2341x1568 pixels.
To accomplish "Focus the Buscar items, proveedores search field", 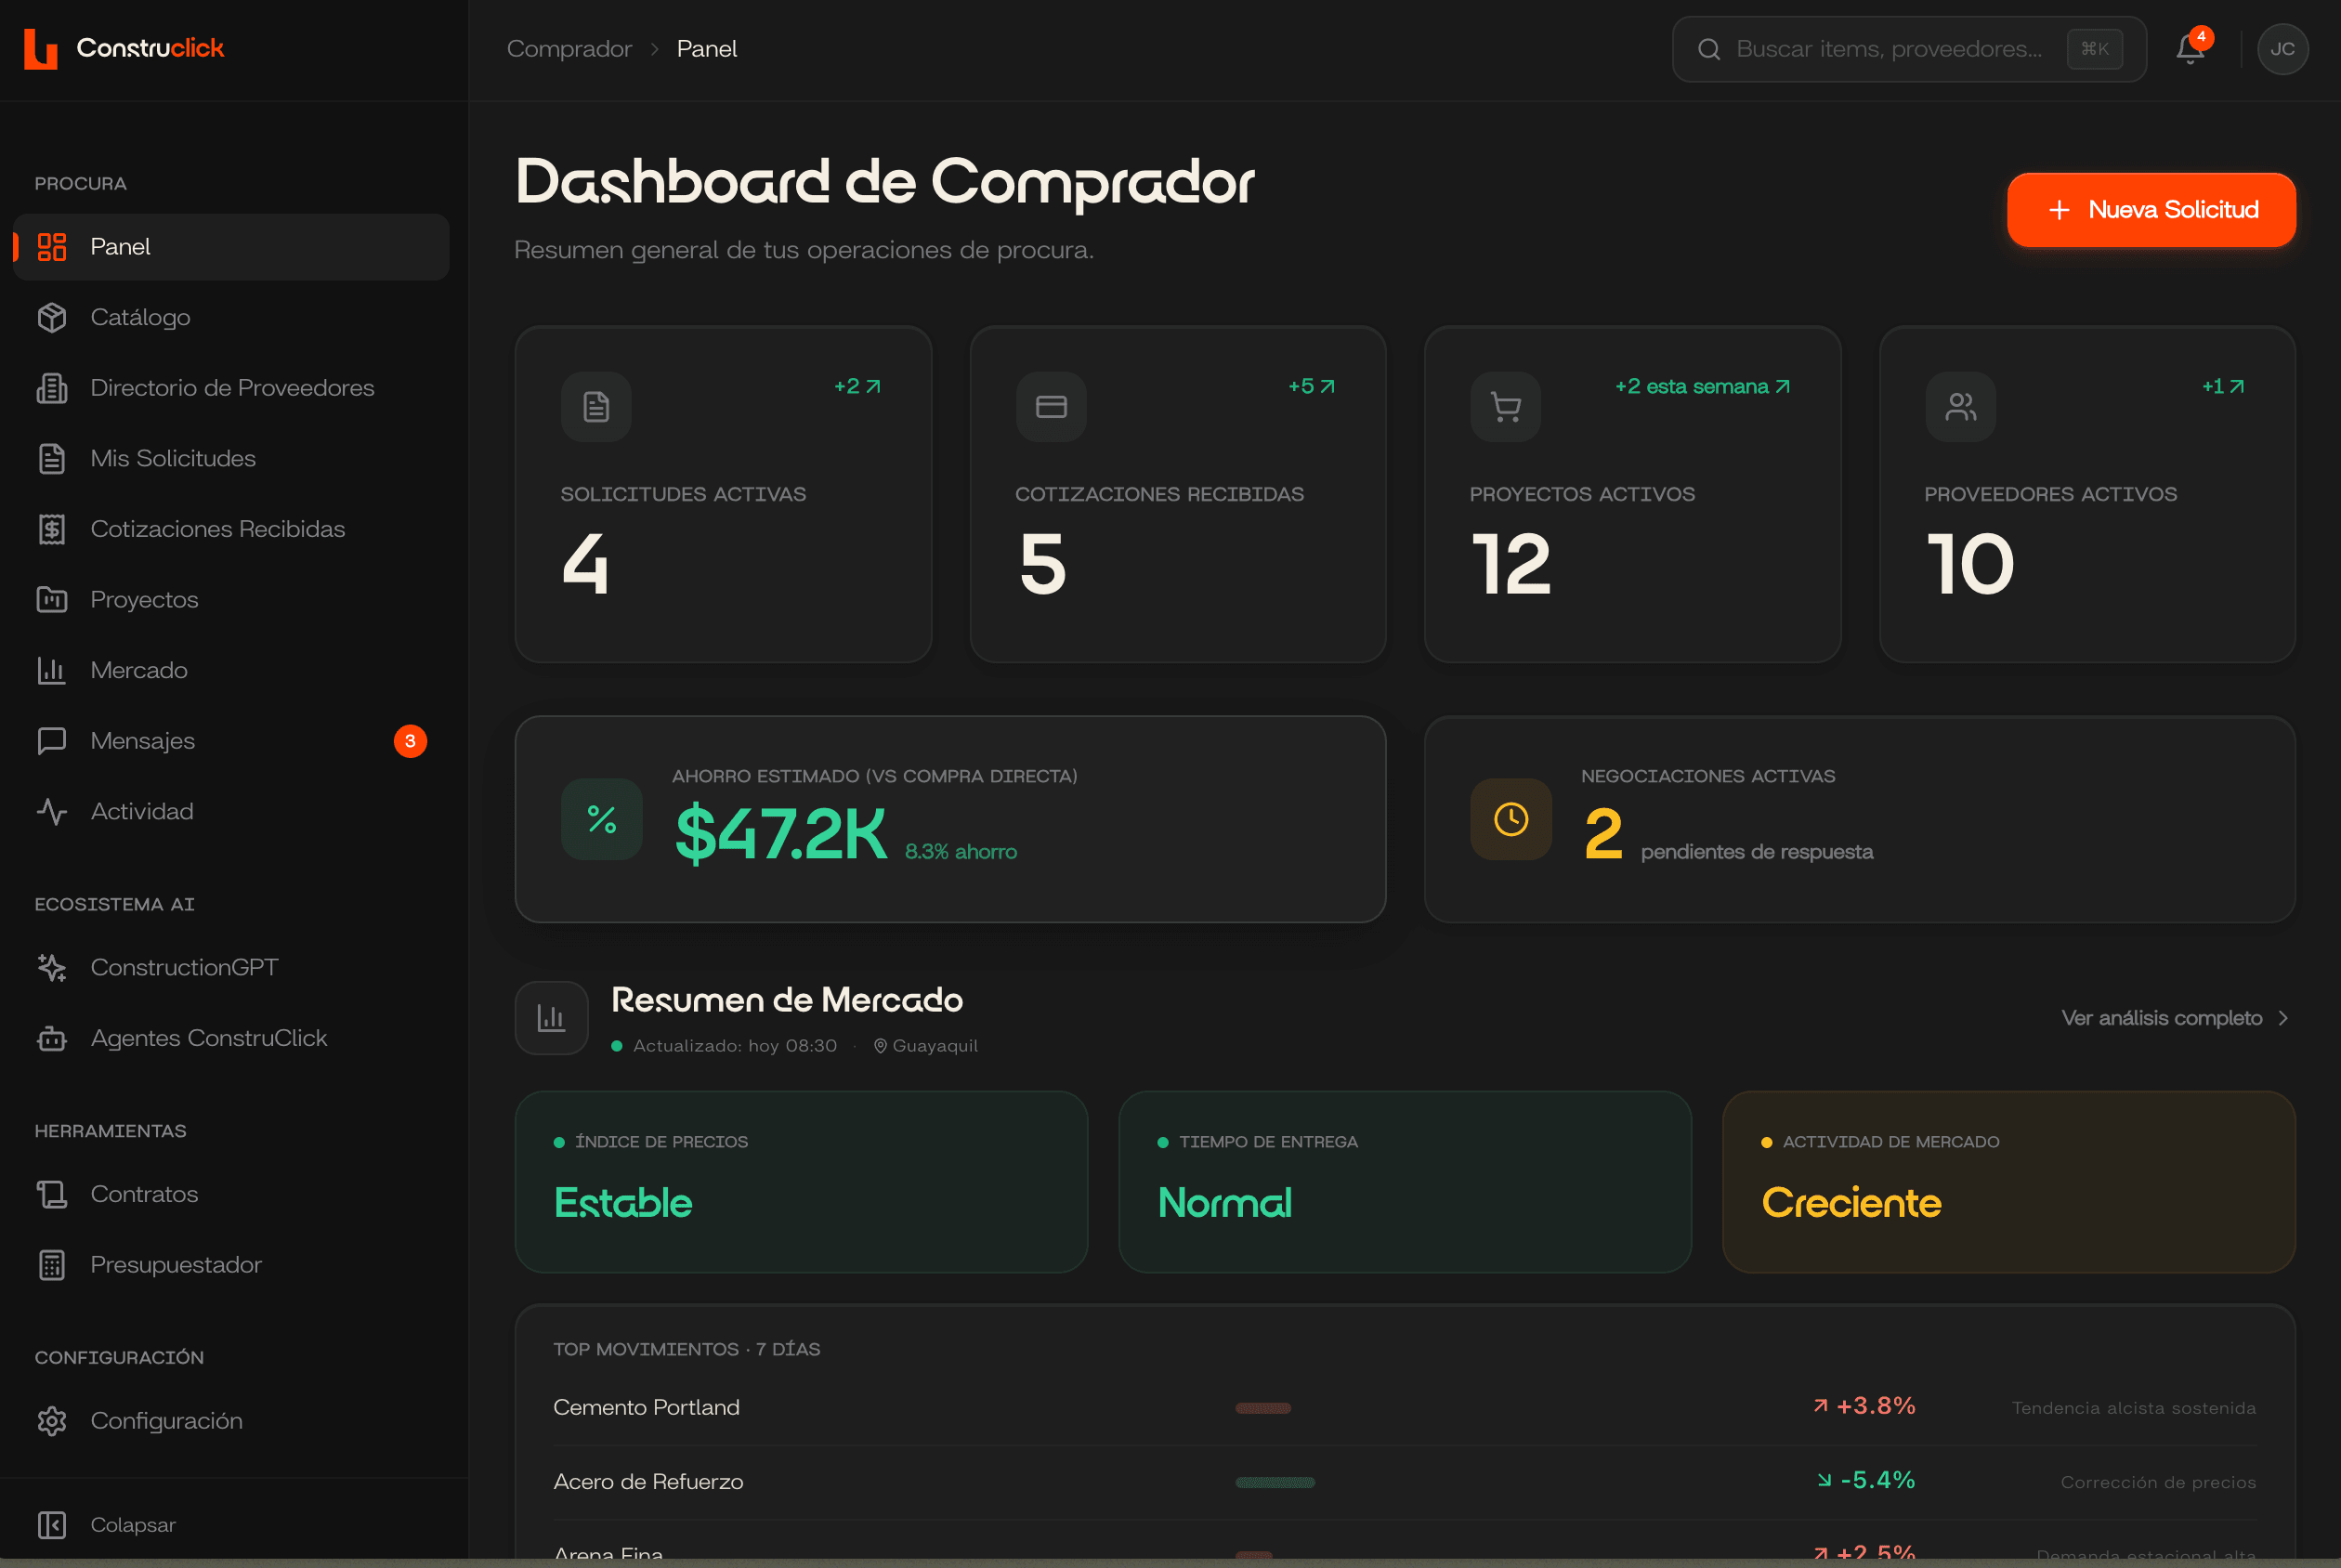I will point(1908,49).
